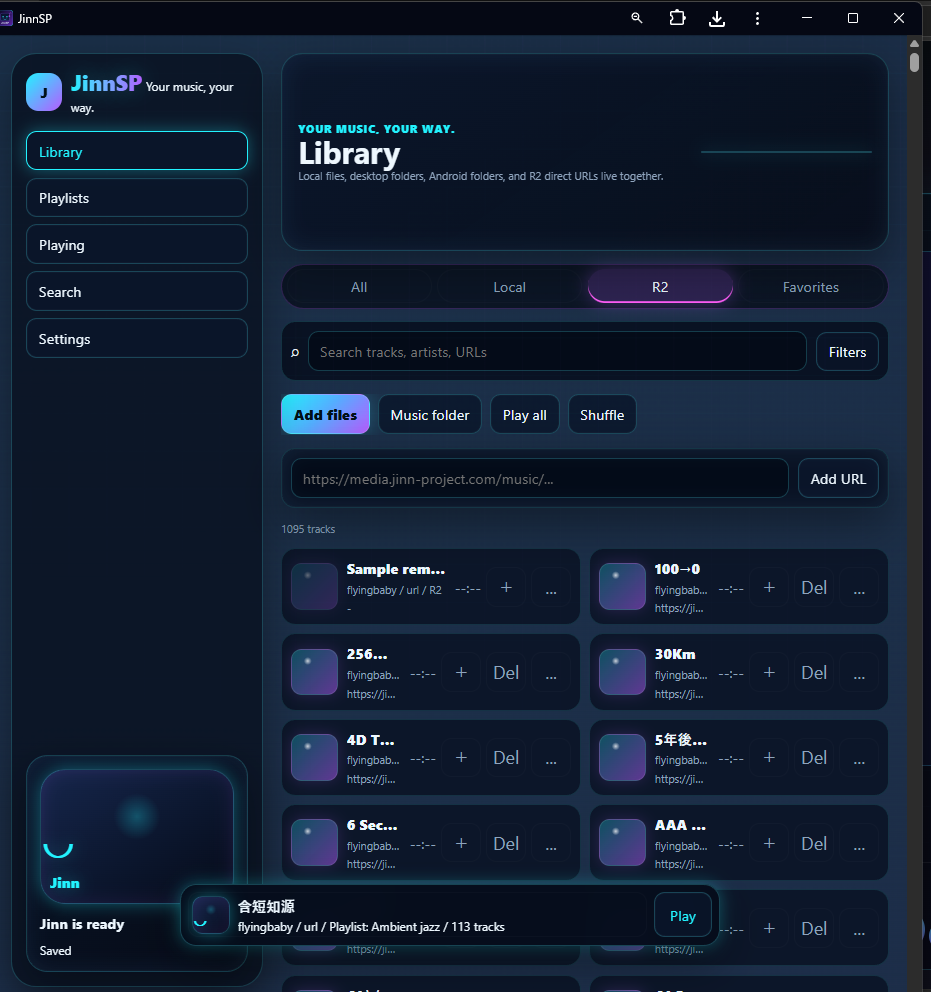Click the zoom magnifier icon in title bar
The width and height of the screenshot is (931, 992).
click(x=637, y=18)
